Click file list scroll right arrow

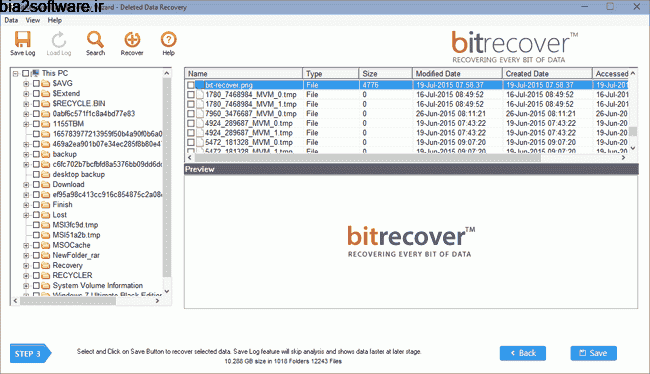pos(623,158)
